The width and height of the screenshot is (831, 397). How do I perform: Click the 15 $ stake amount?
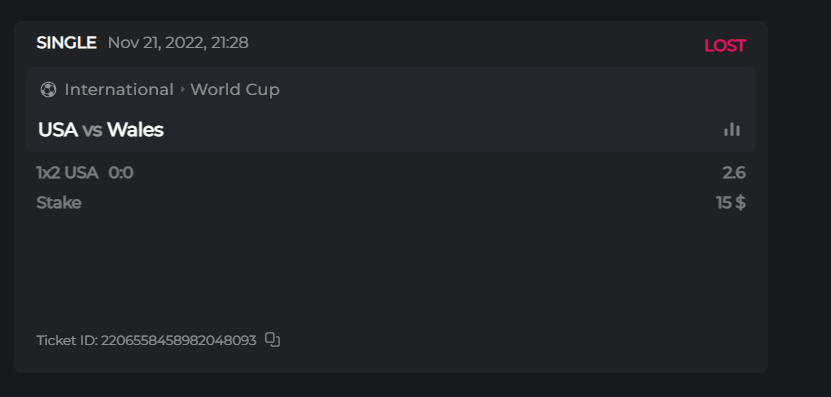(x=731, y=203)
